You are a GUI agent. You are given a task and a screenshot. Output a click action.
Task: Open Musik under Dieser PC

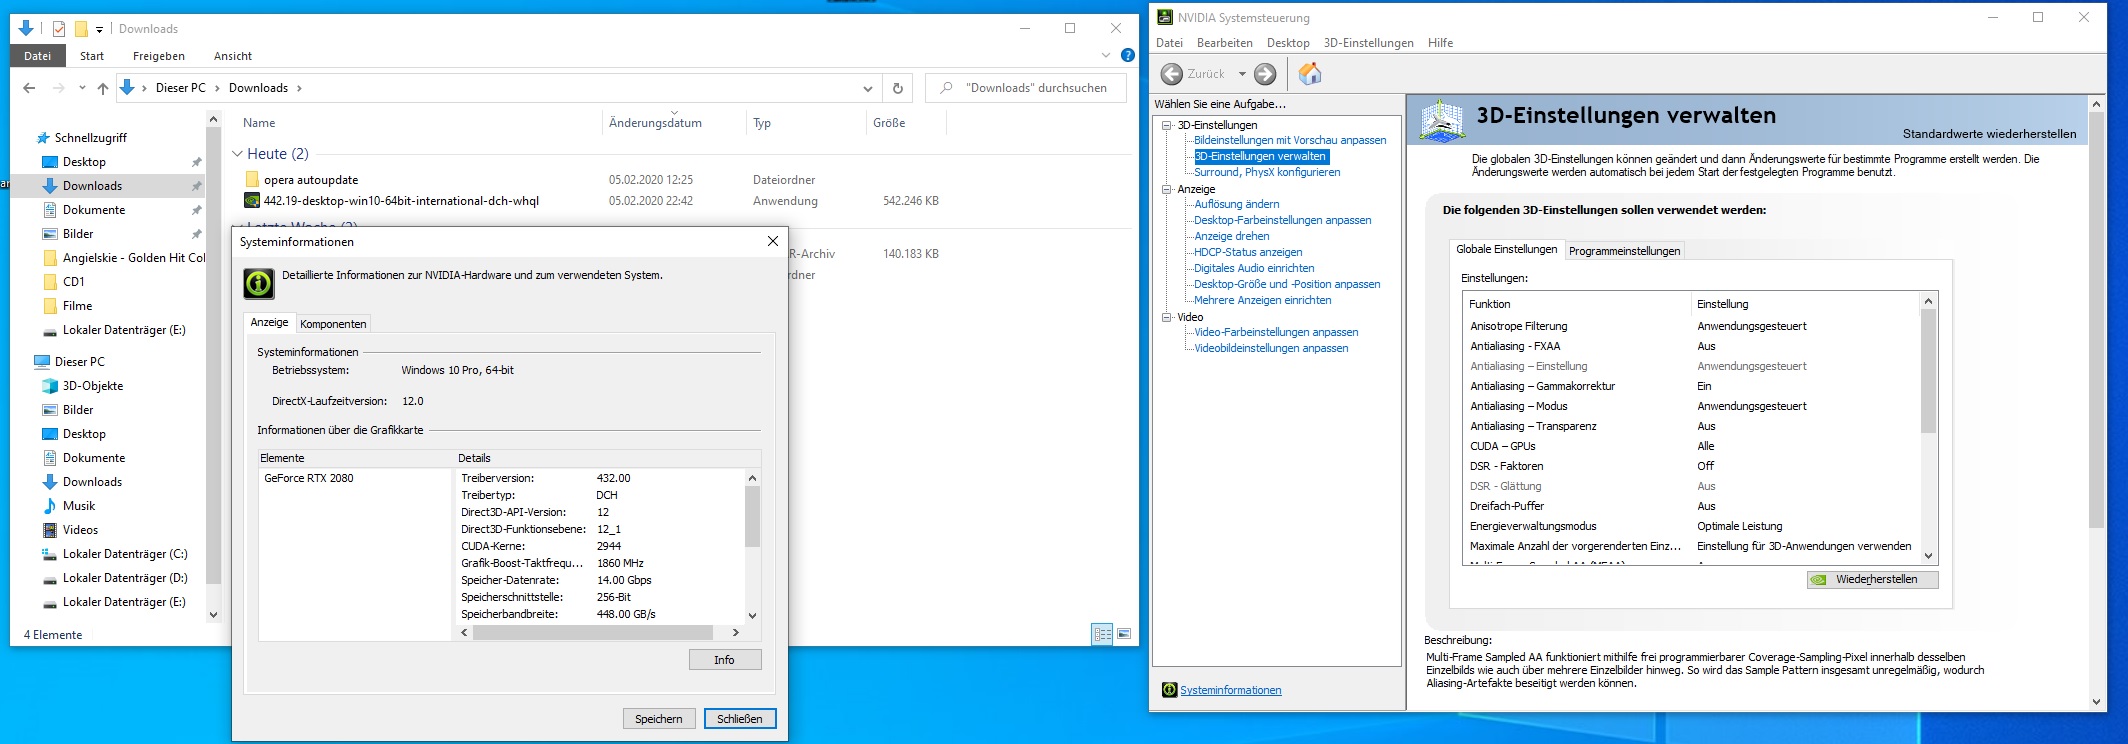(79, 506)
